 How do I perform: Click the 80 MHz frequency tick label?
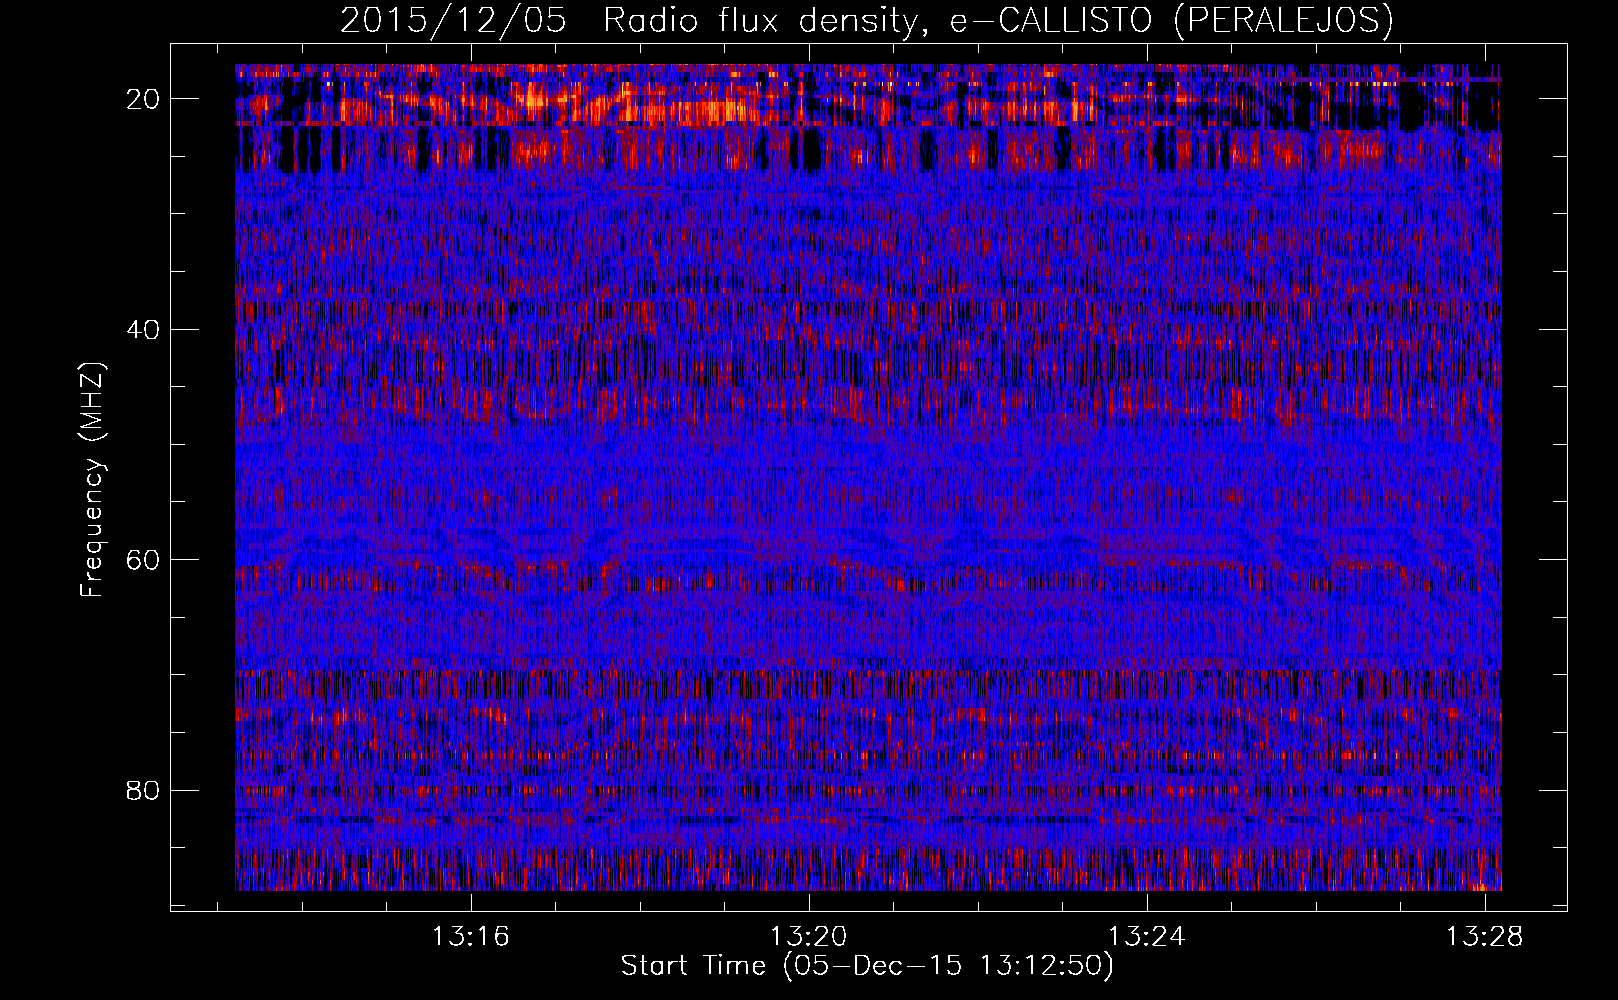coord(143,790)
